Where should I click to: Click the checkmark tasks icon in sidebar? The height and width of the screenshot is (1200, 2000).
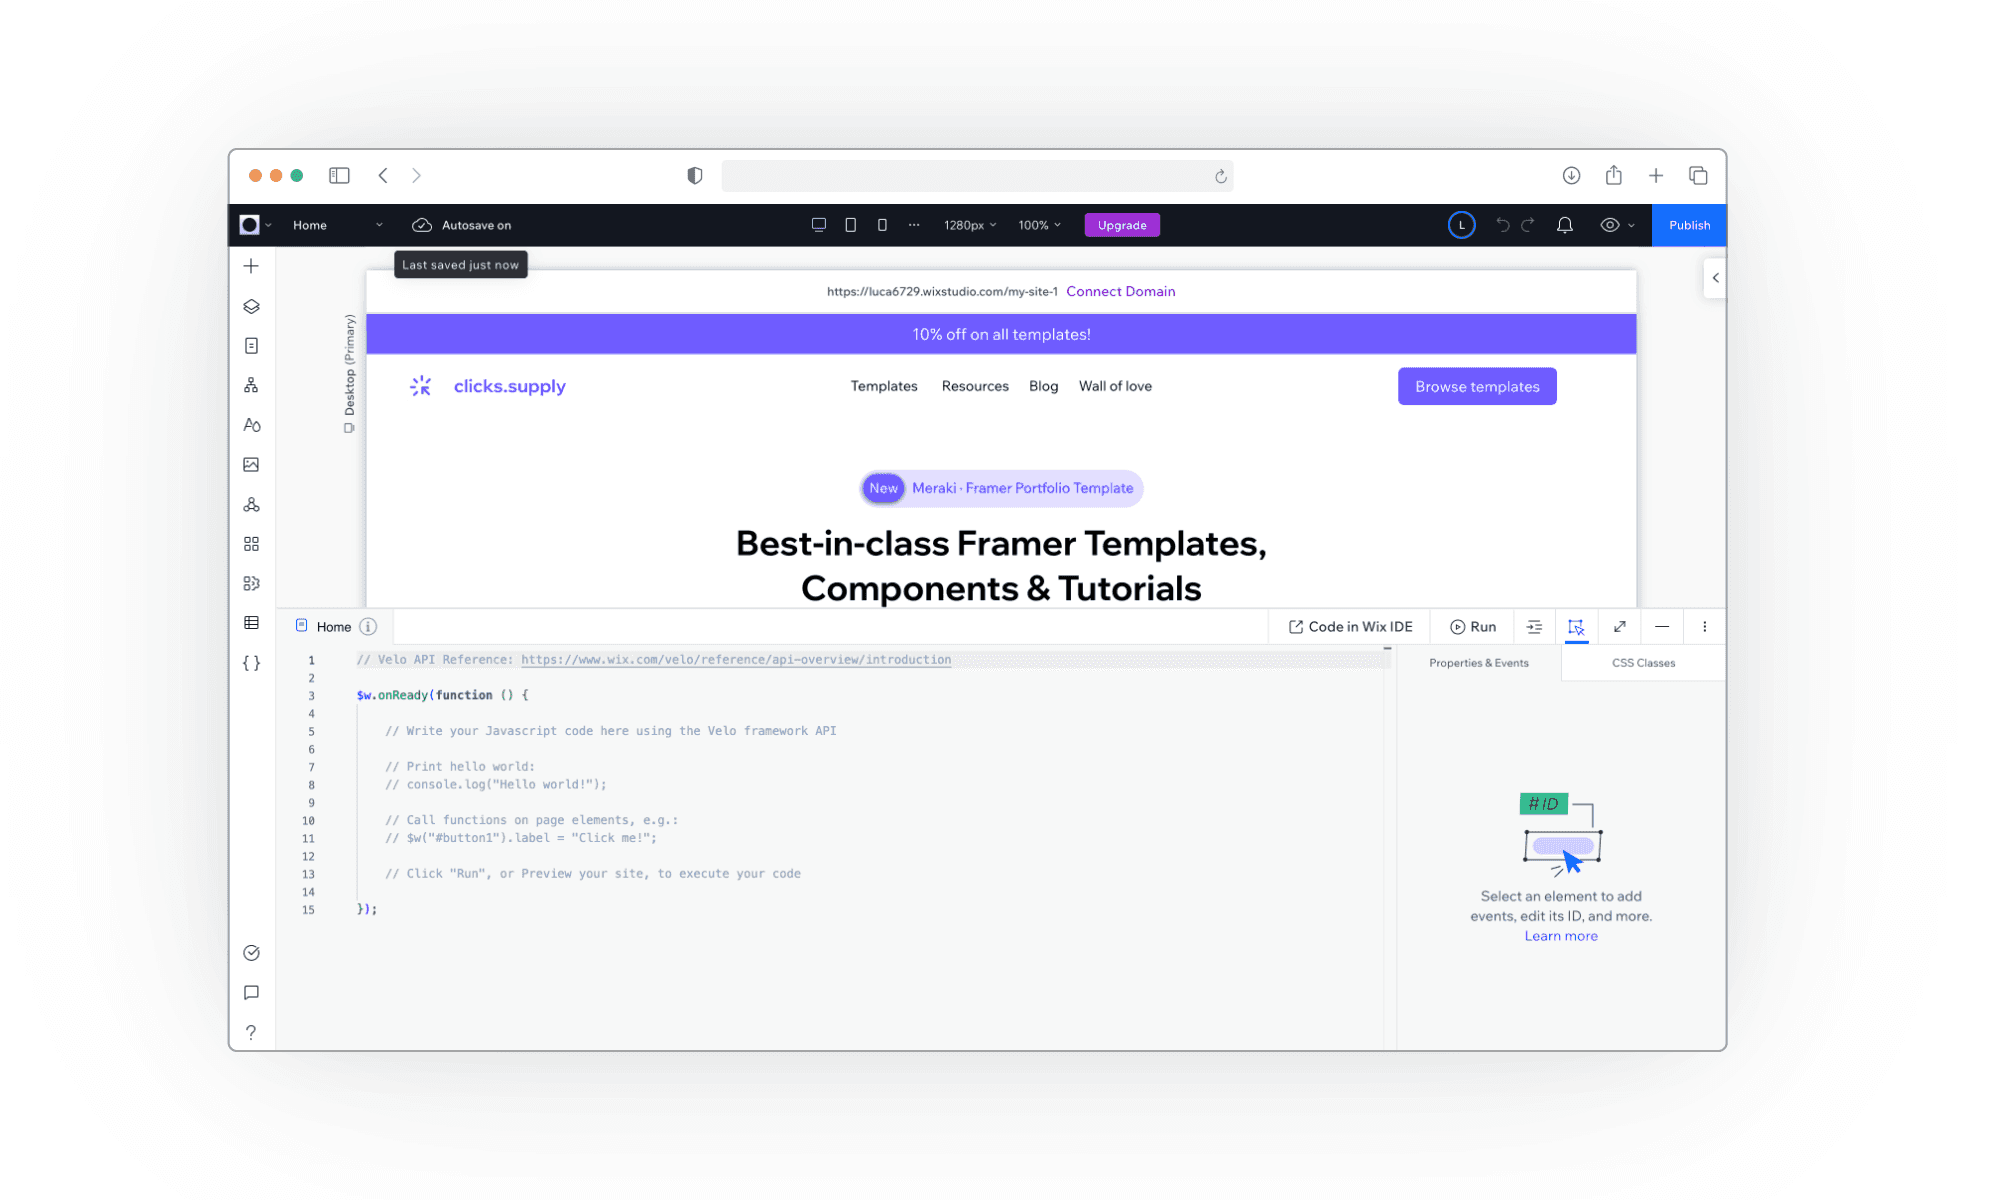pos(251,953)
